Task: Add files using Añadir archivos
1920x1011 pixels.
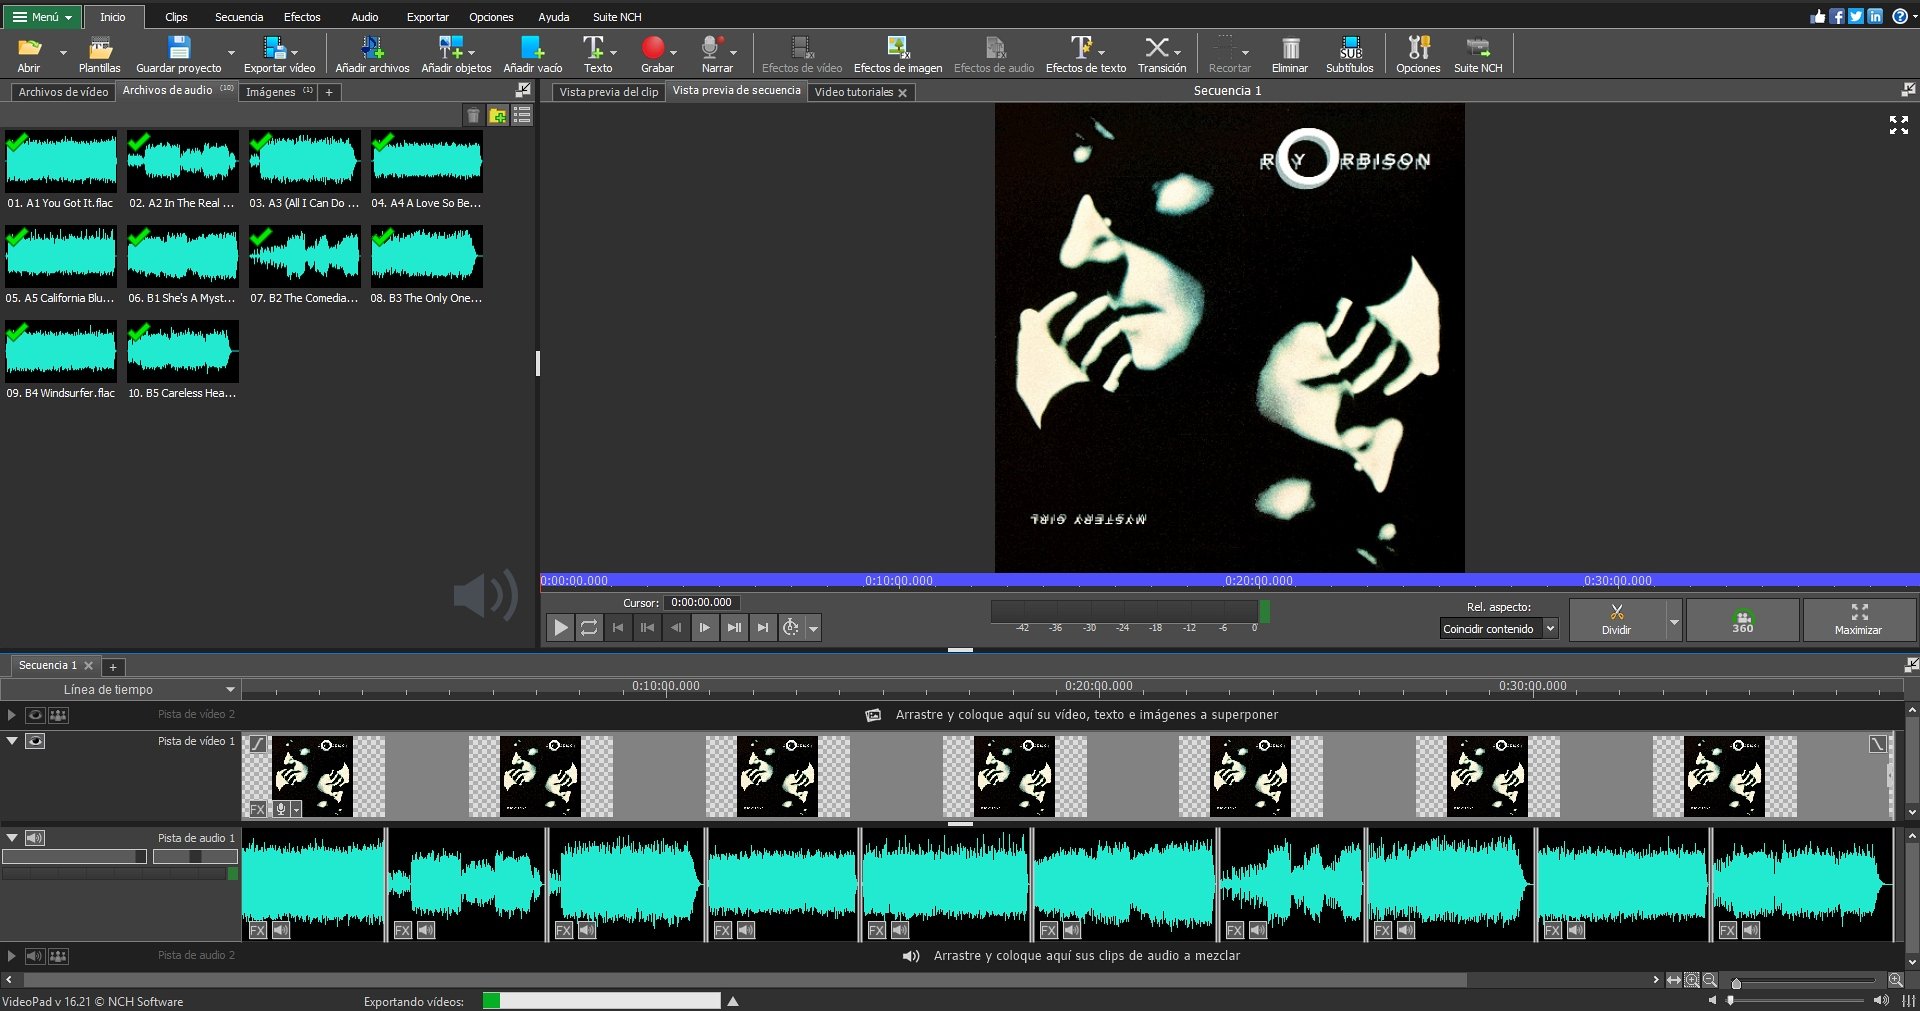Action: click(372, 54)
